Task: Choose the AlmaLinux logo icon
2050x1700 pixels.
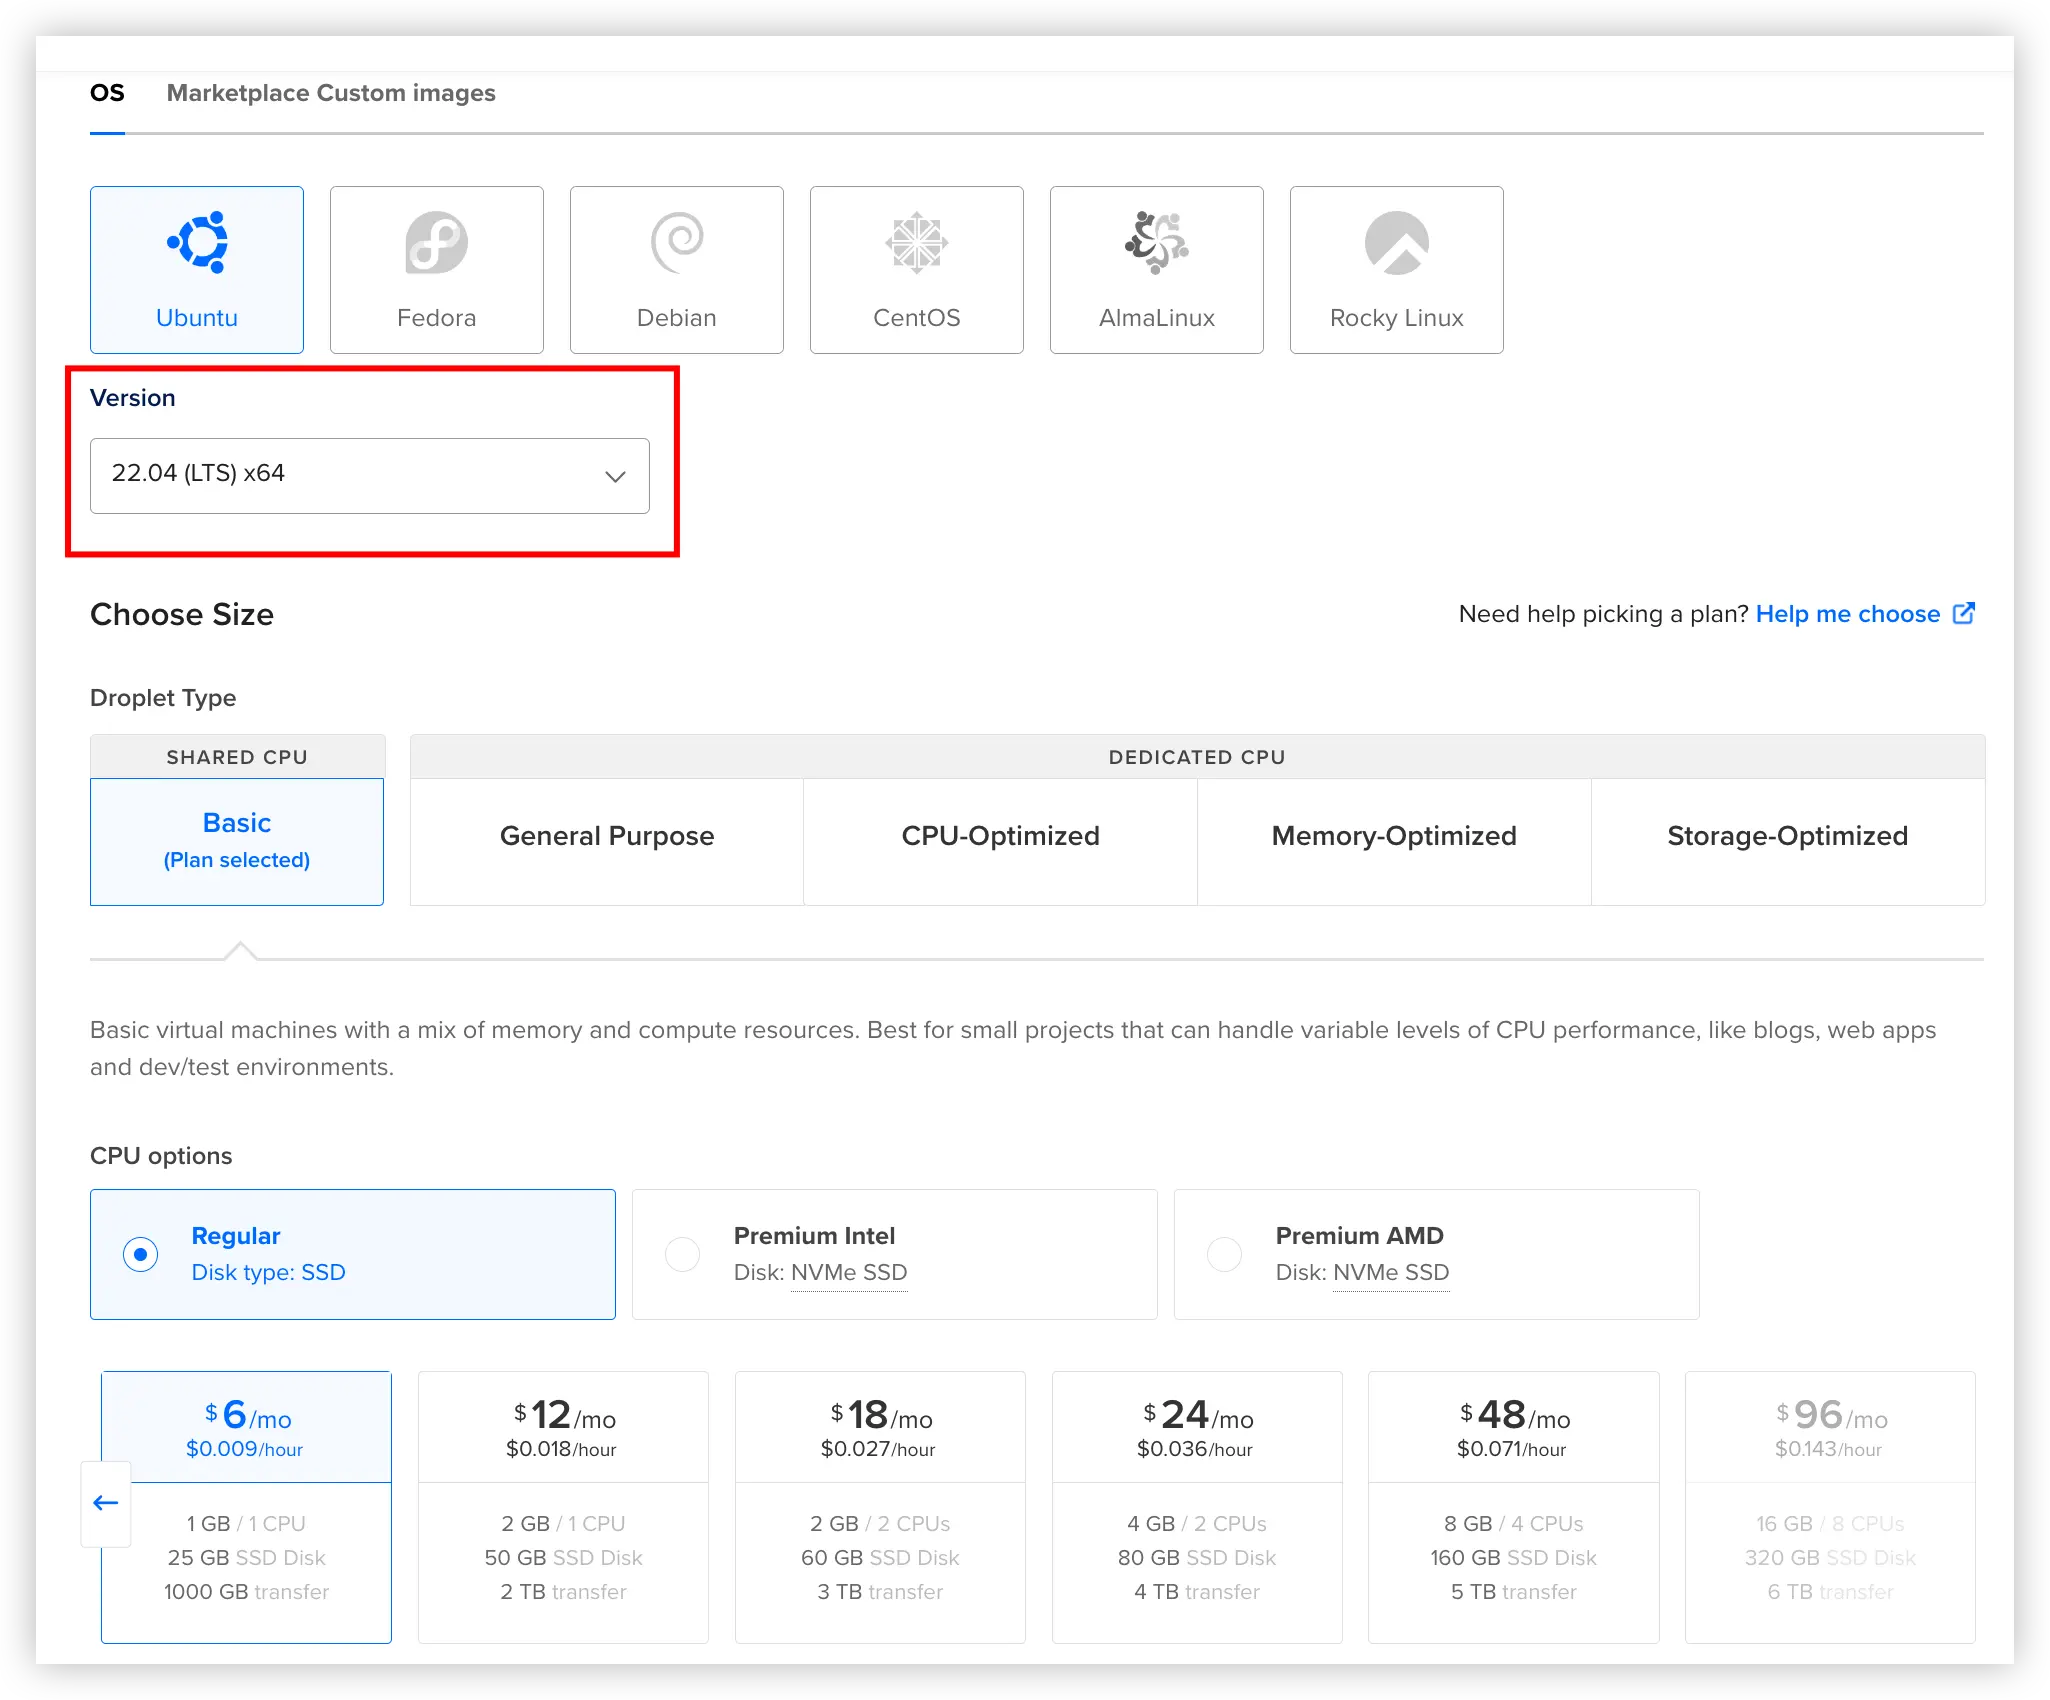Action: [1157, 242]
